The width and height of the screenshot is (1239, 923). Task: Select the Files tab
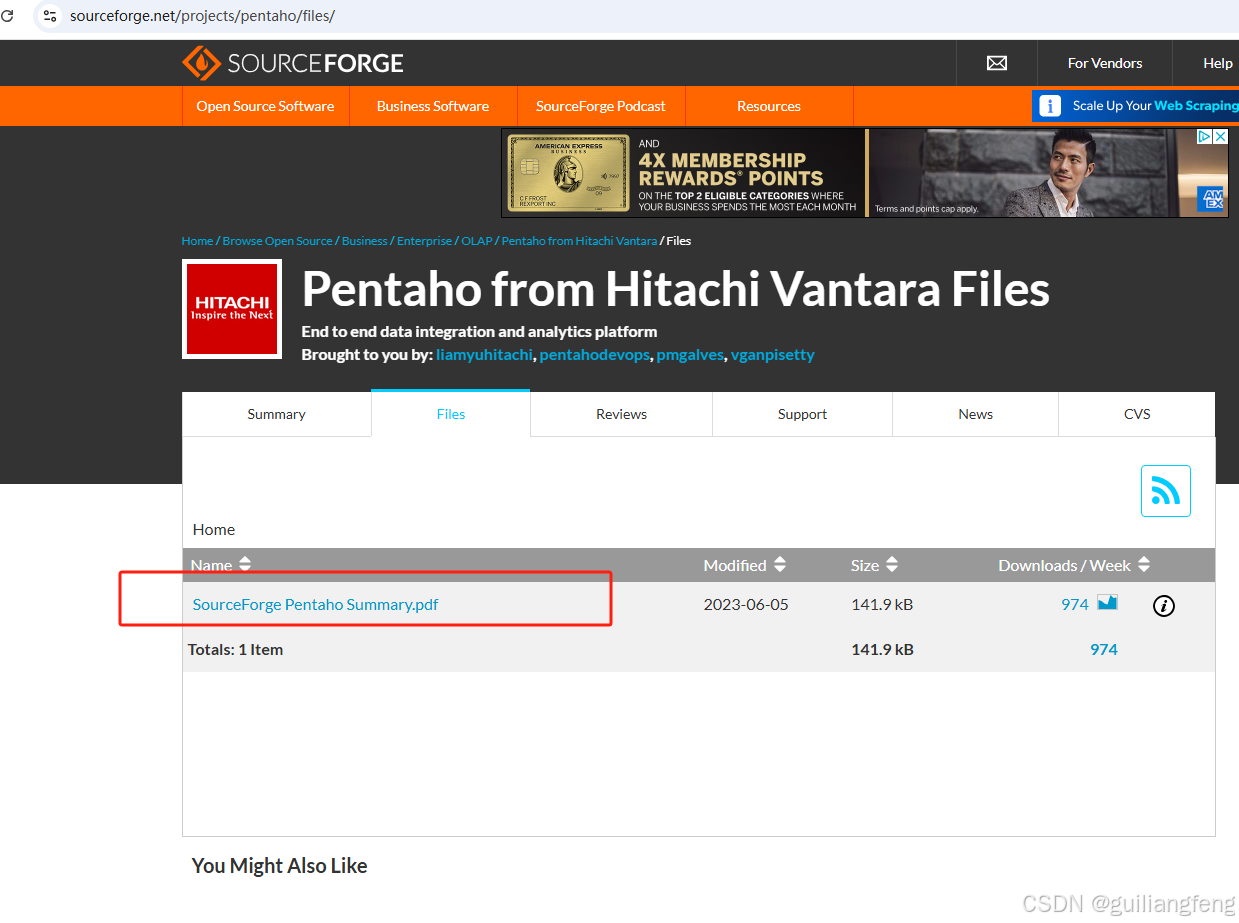[451, 414]
